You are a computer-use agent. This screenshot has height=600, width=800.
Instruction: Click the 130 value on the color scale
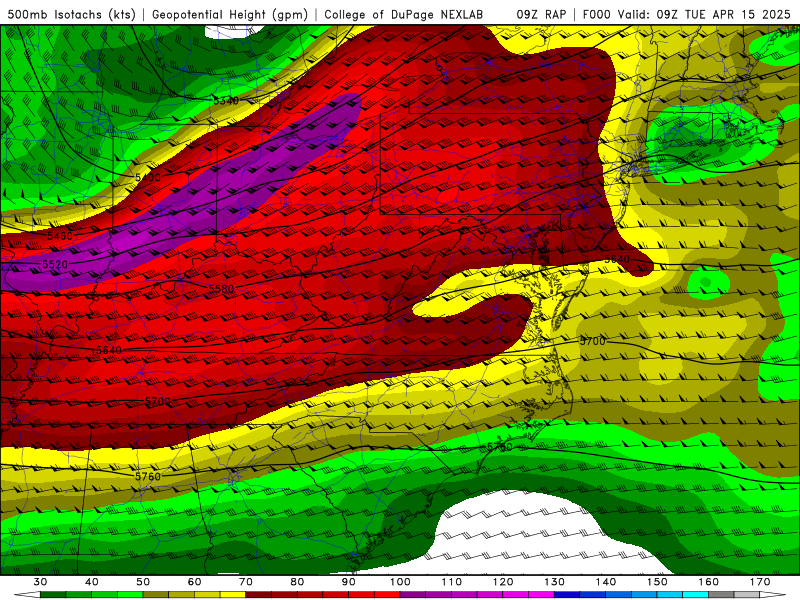pyautogui.click(x=554, y=582)
